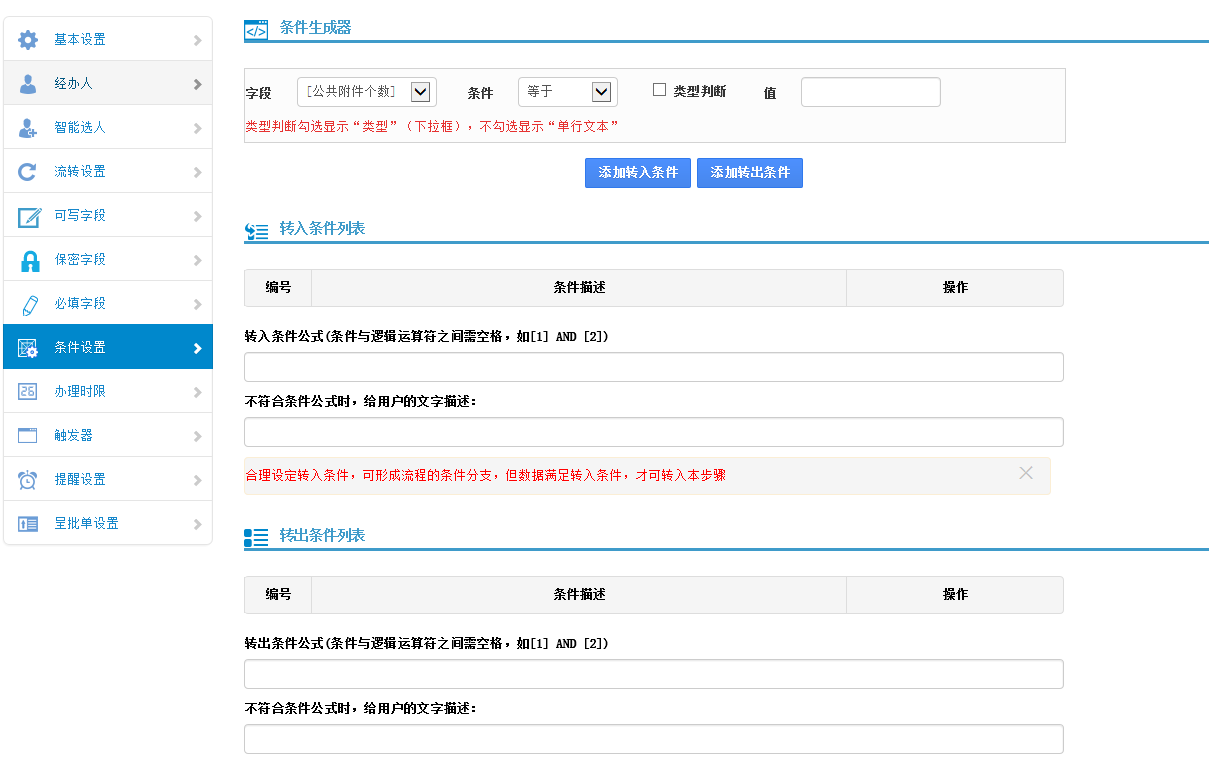Click the 添加转出条件 button

coord(750,173)
